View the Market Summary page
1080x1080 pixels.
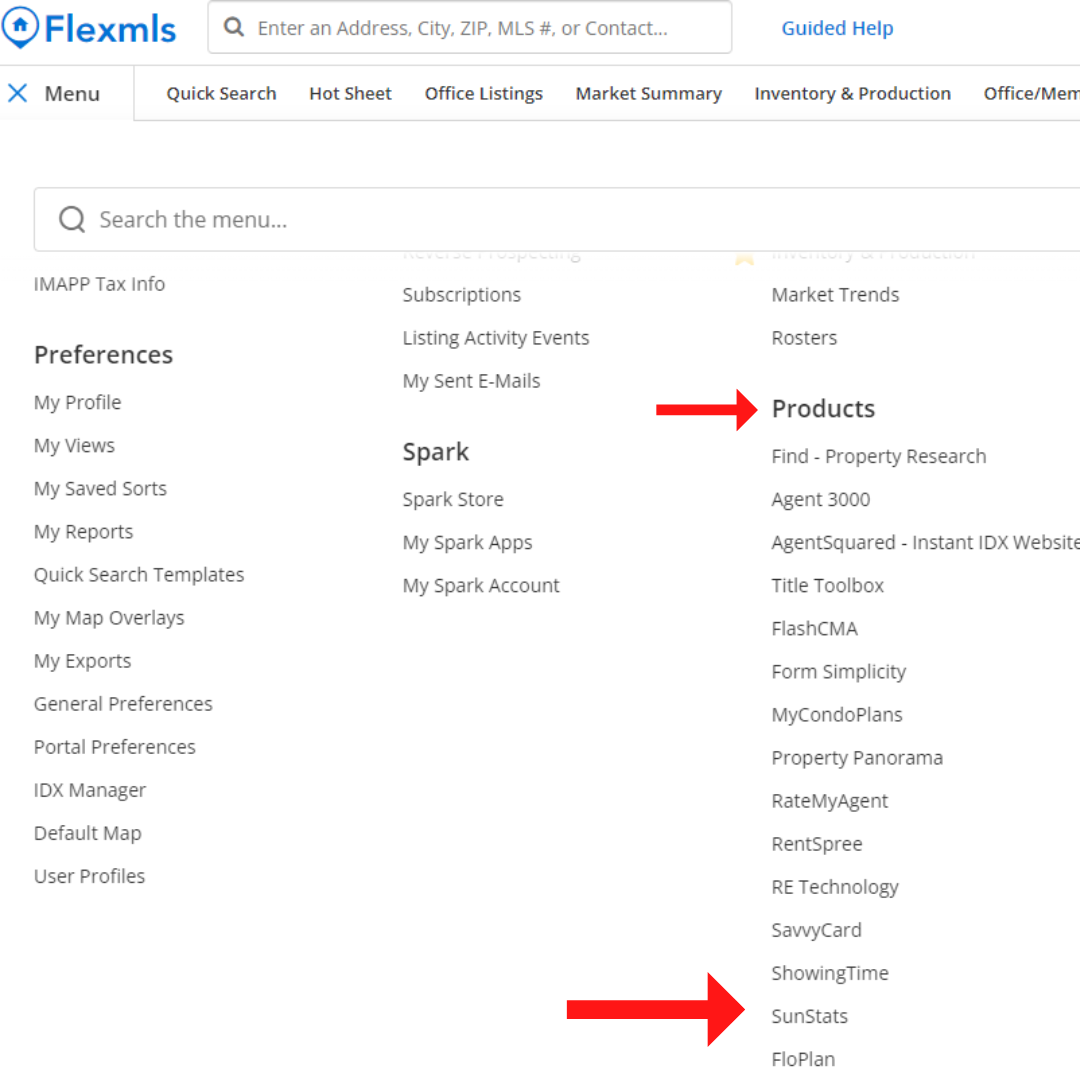(x=648, y=93)
